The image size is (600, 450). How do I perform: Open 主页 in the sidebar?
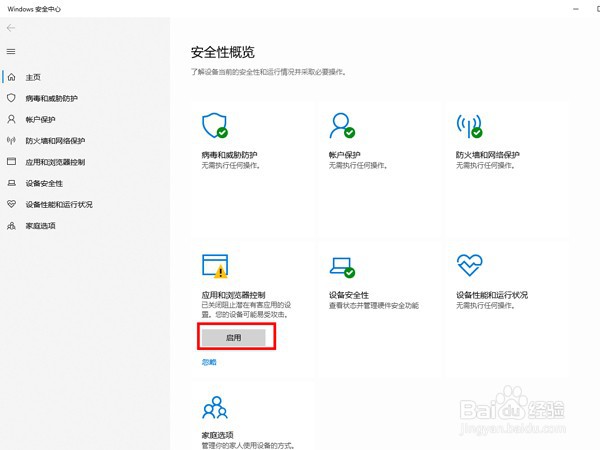point(33,77)
